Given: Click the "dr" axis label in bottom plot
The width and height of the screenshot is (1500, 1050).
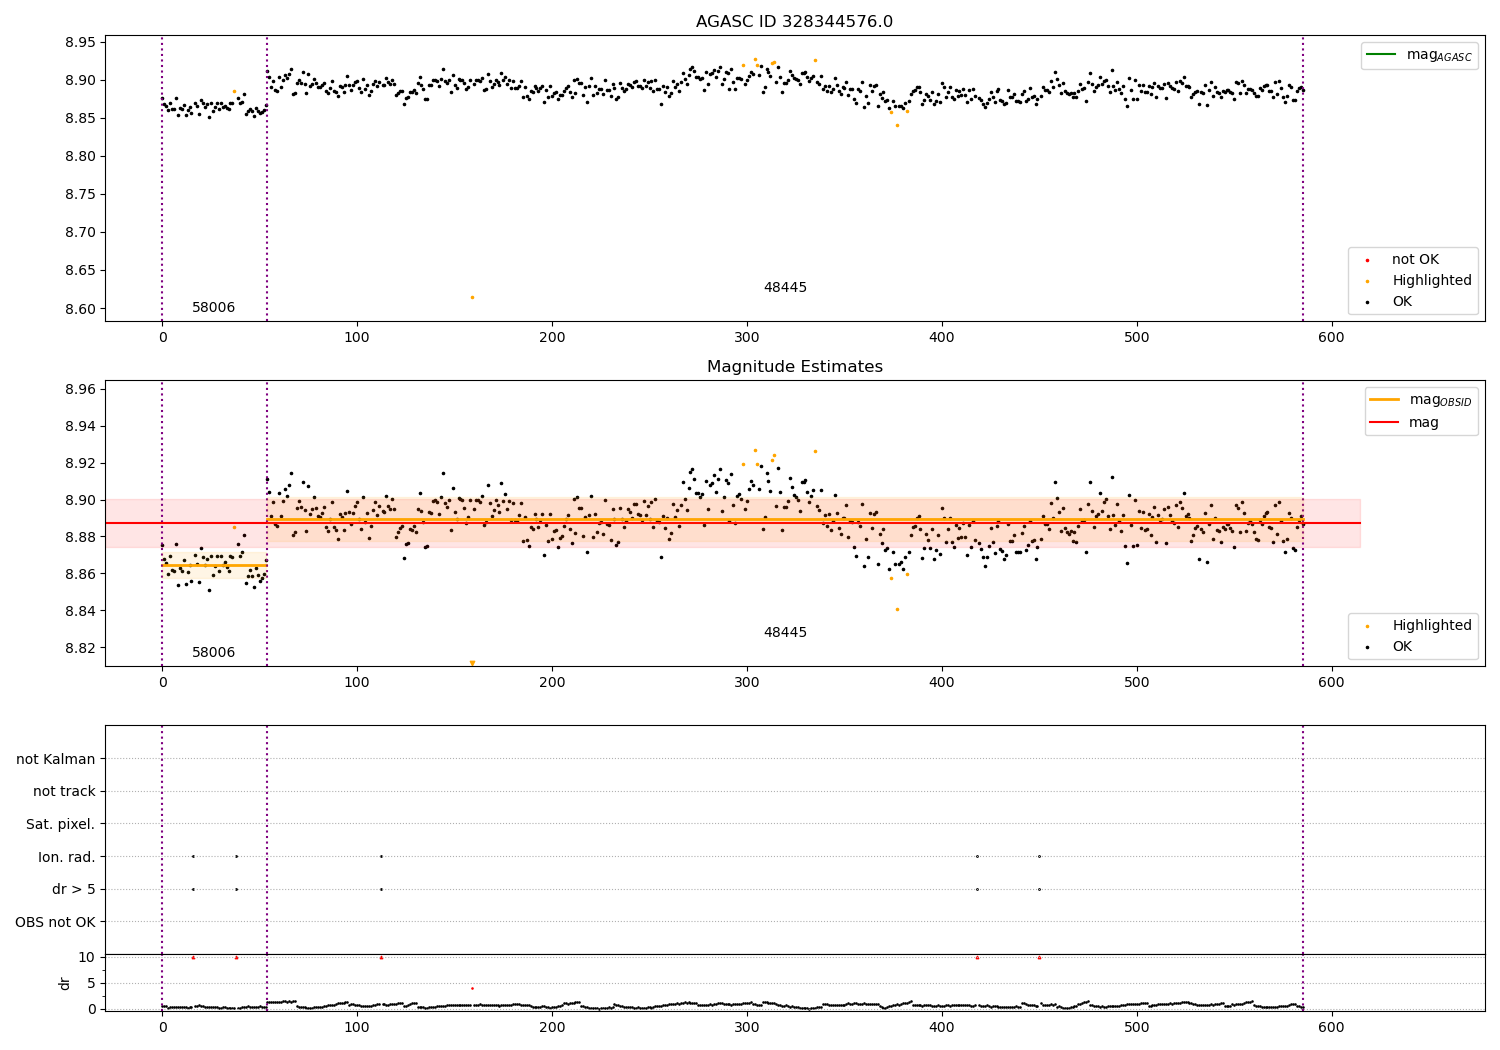Looking at the screenshot, I should (65, 983).
